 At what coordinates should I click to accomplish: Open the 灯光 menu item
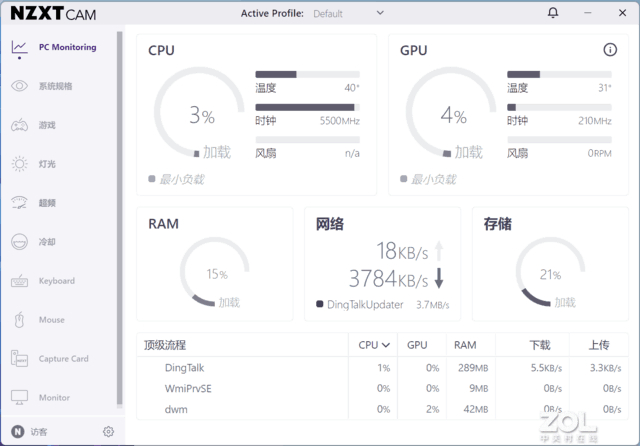(x=47, y=164)
